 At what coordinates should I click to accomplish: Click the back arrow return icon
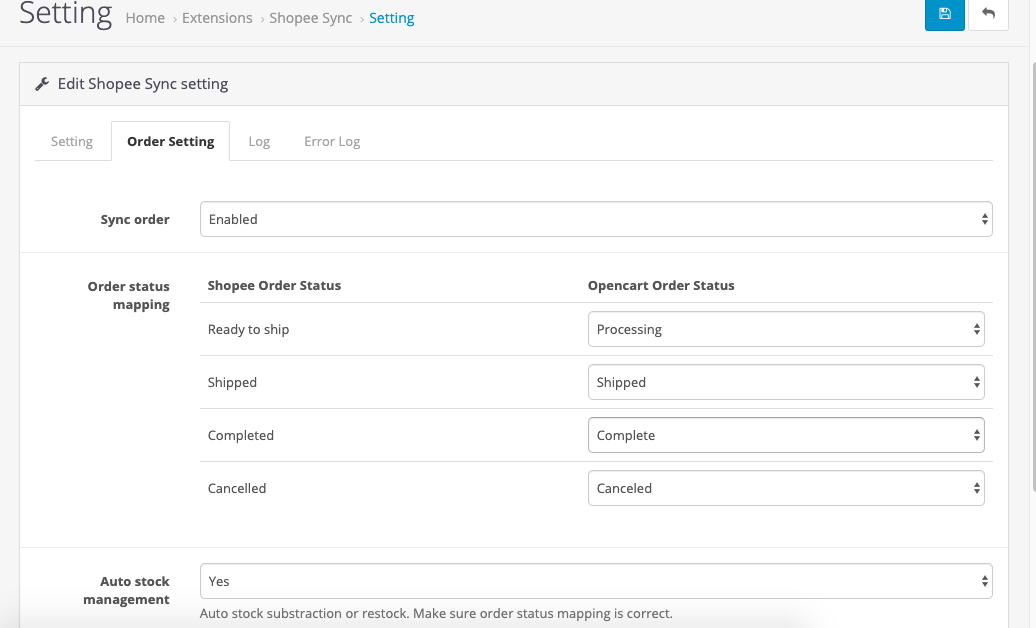click(988, 14)
